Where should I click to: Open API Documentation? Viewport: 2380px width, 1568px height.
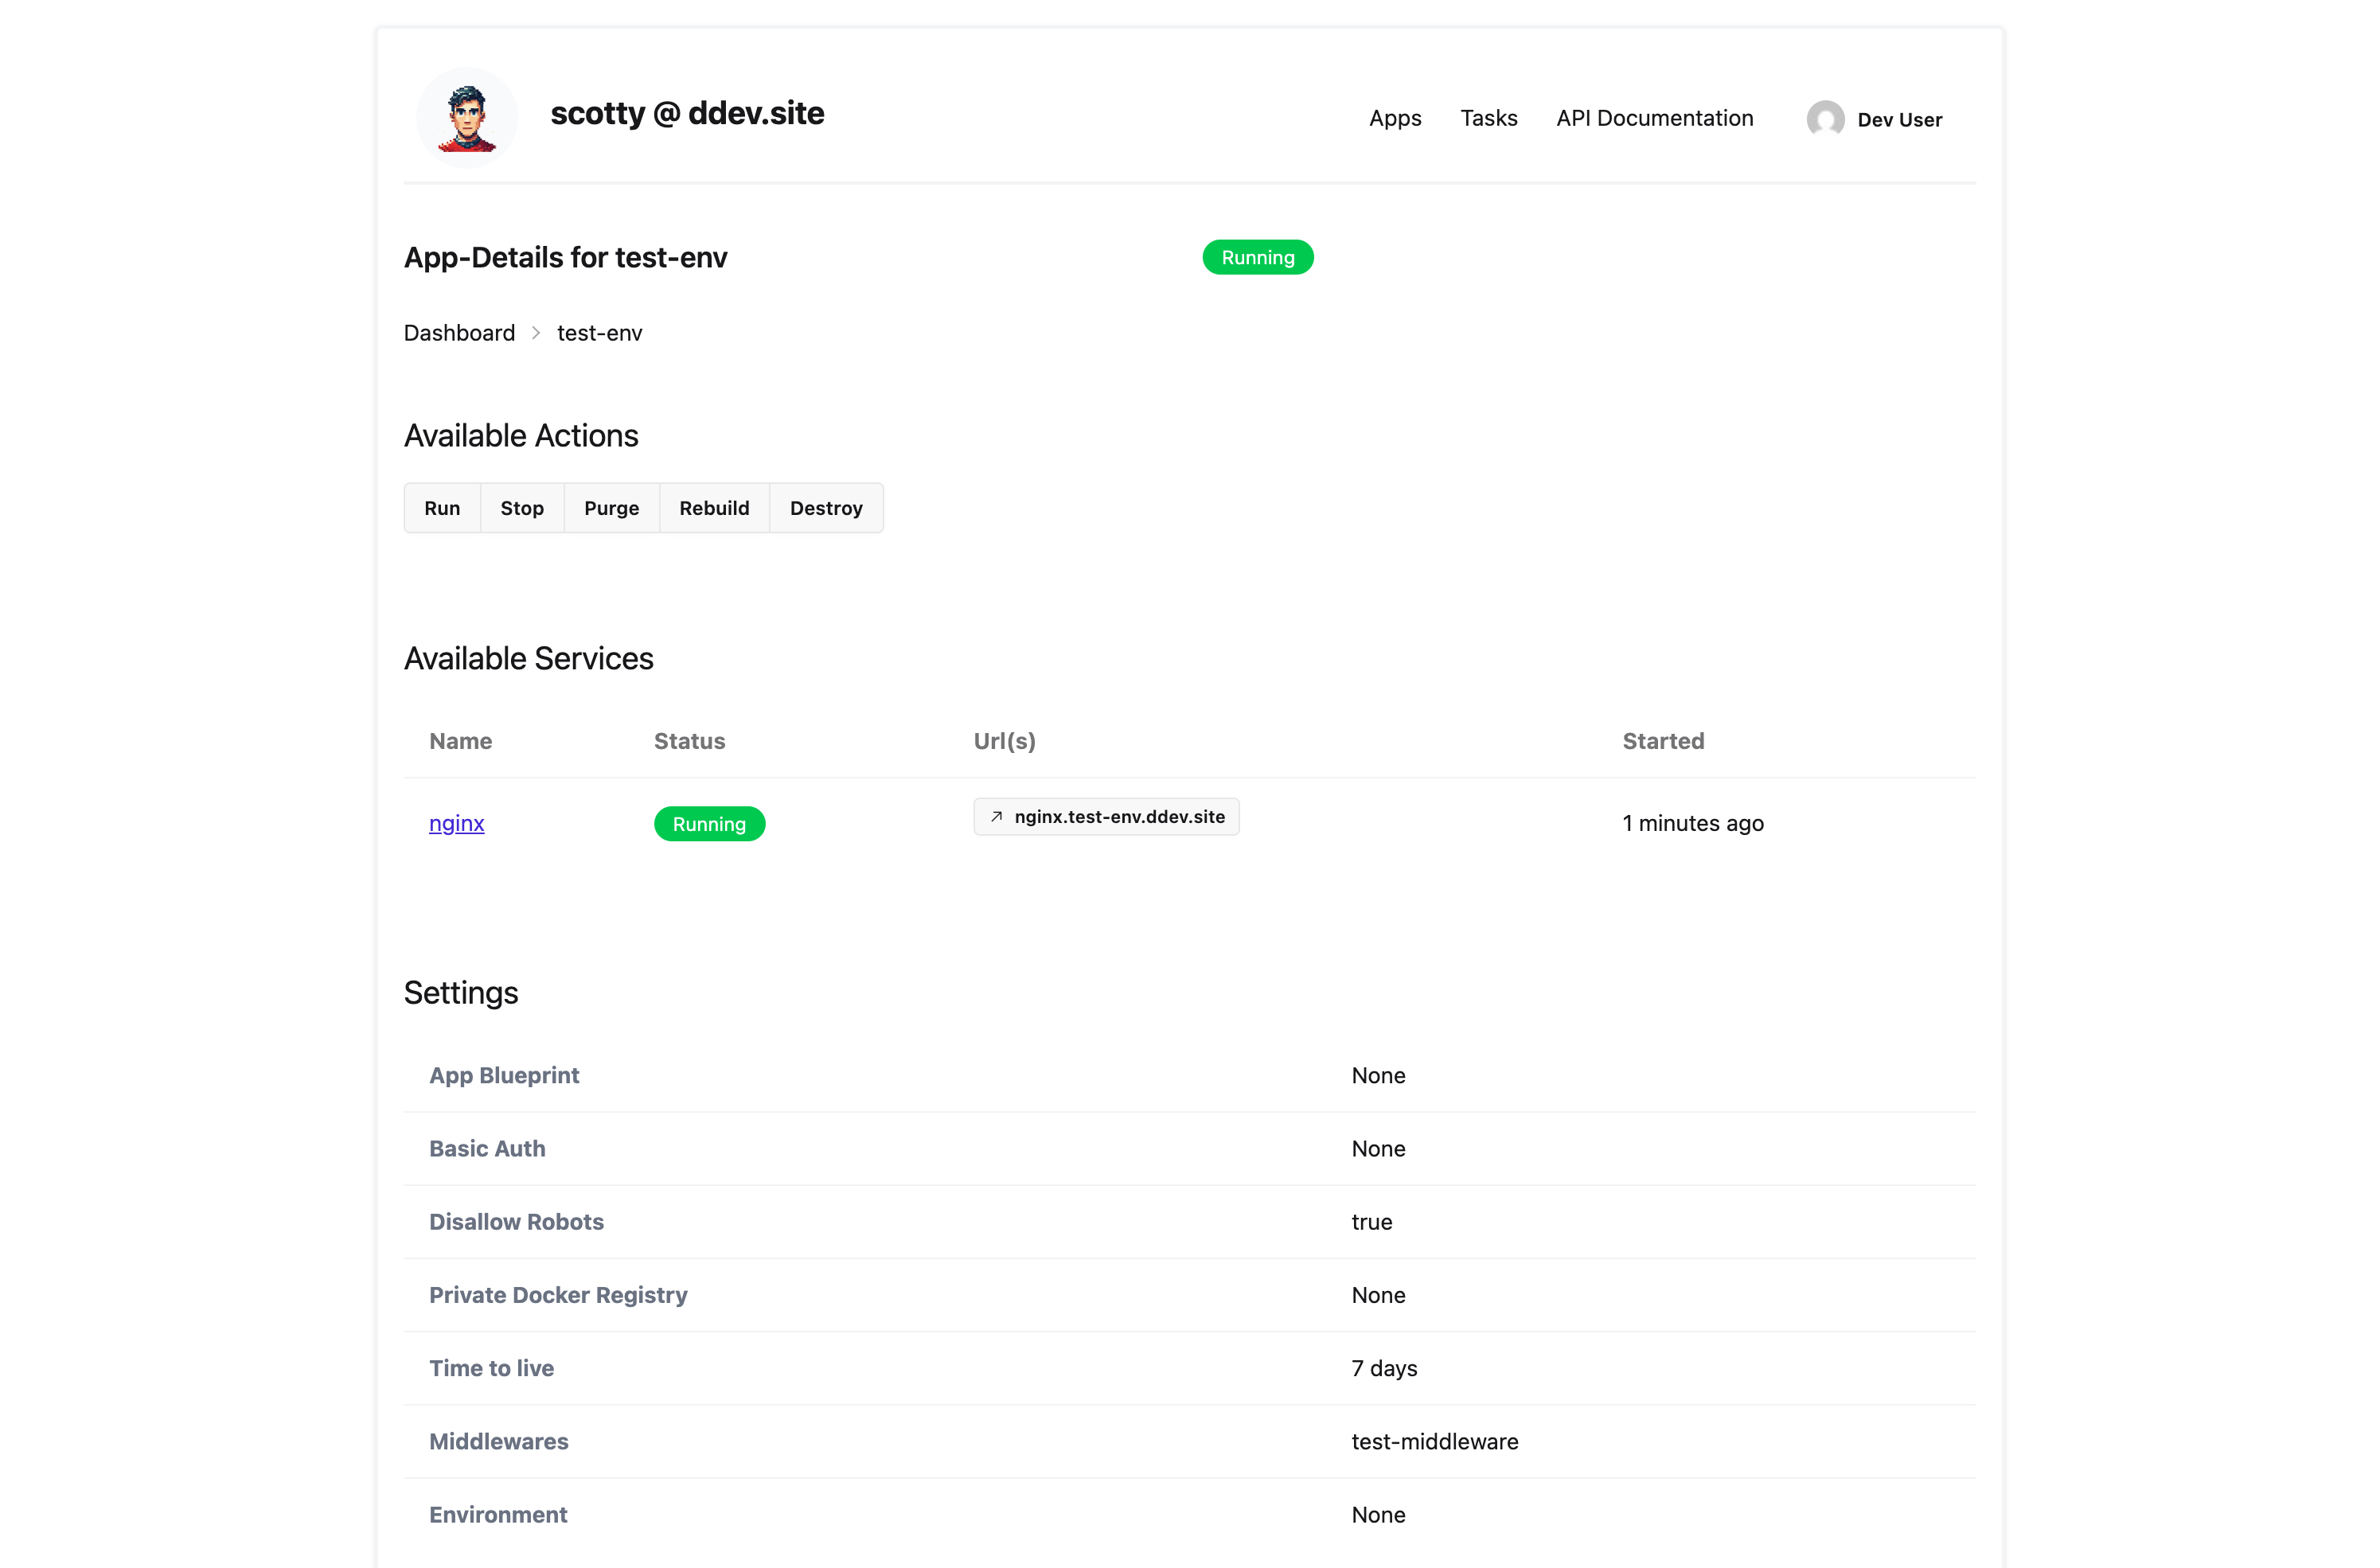tap(1654, 118)
